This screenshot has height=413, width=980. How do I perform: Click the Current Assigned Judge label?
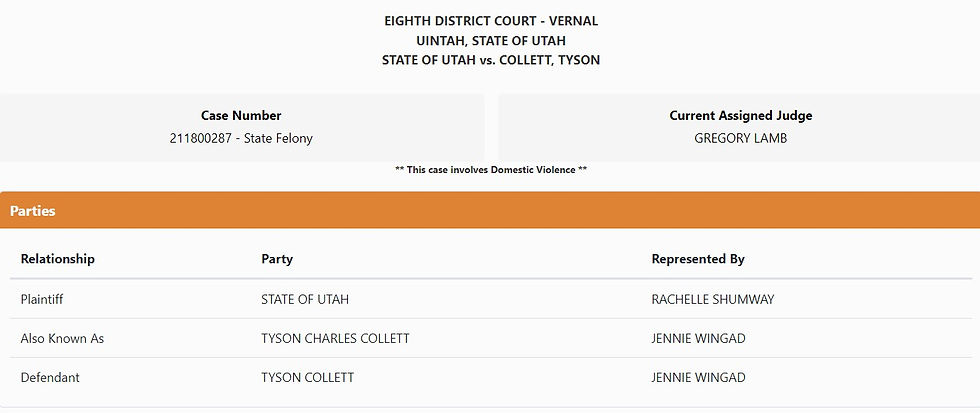click(x=740, y=116)
